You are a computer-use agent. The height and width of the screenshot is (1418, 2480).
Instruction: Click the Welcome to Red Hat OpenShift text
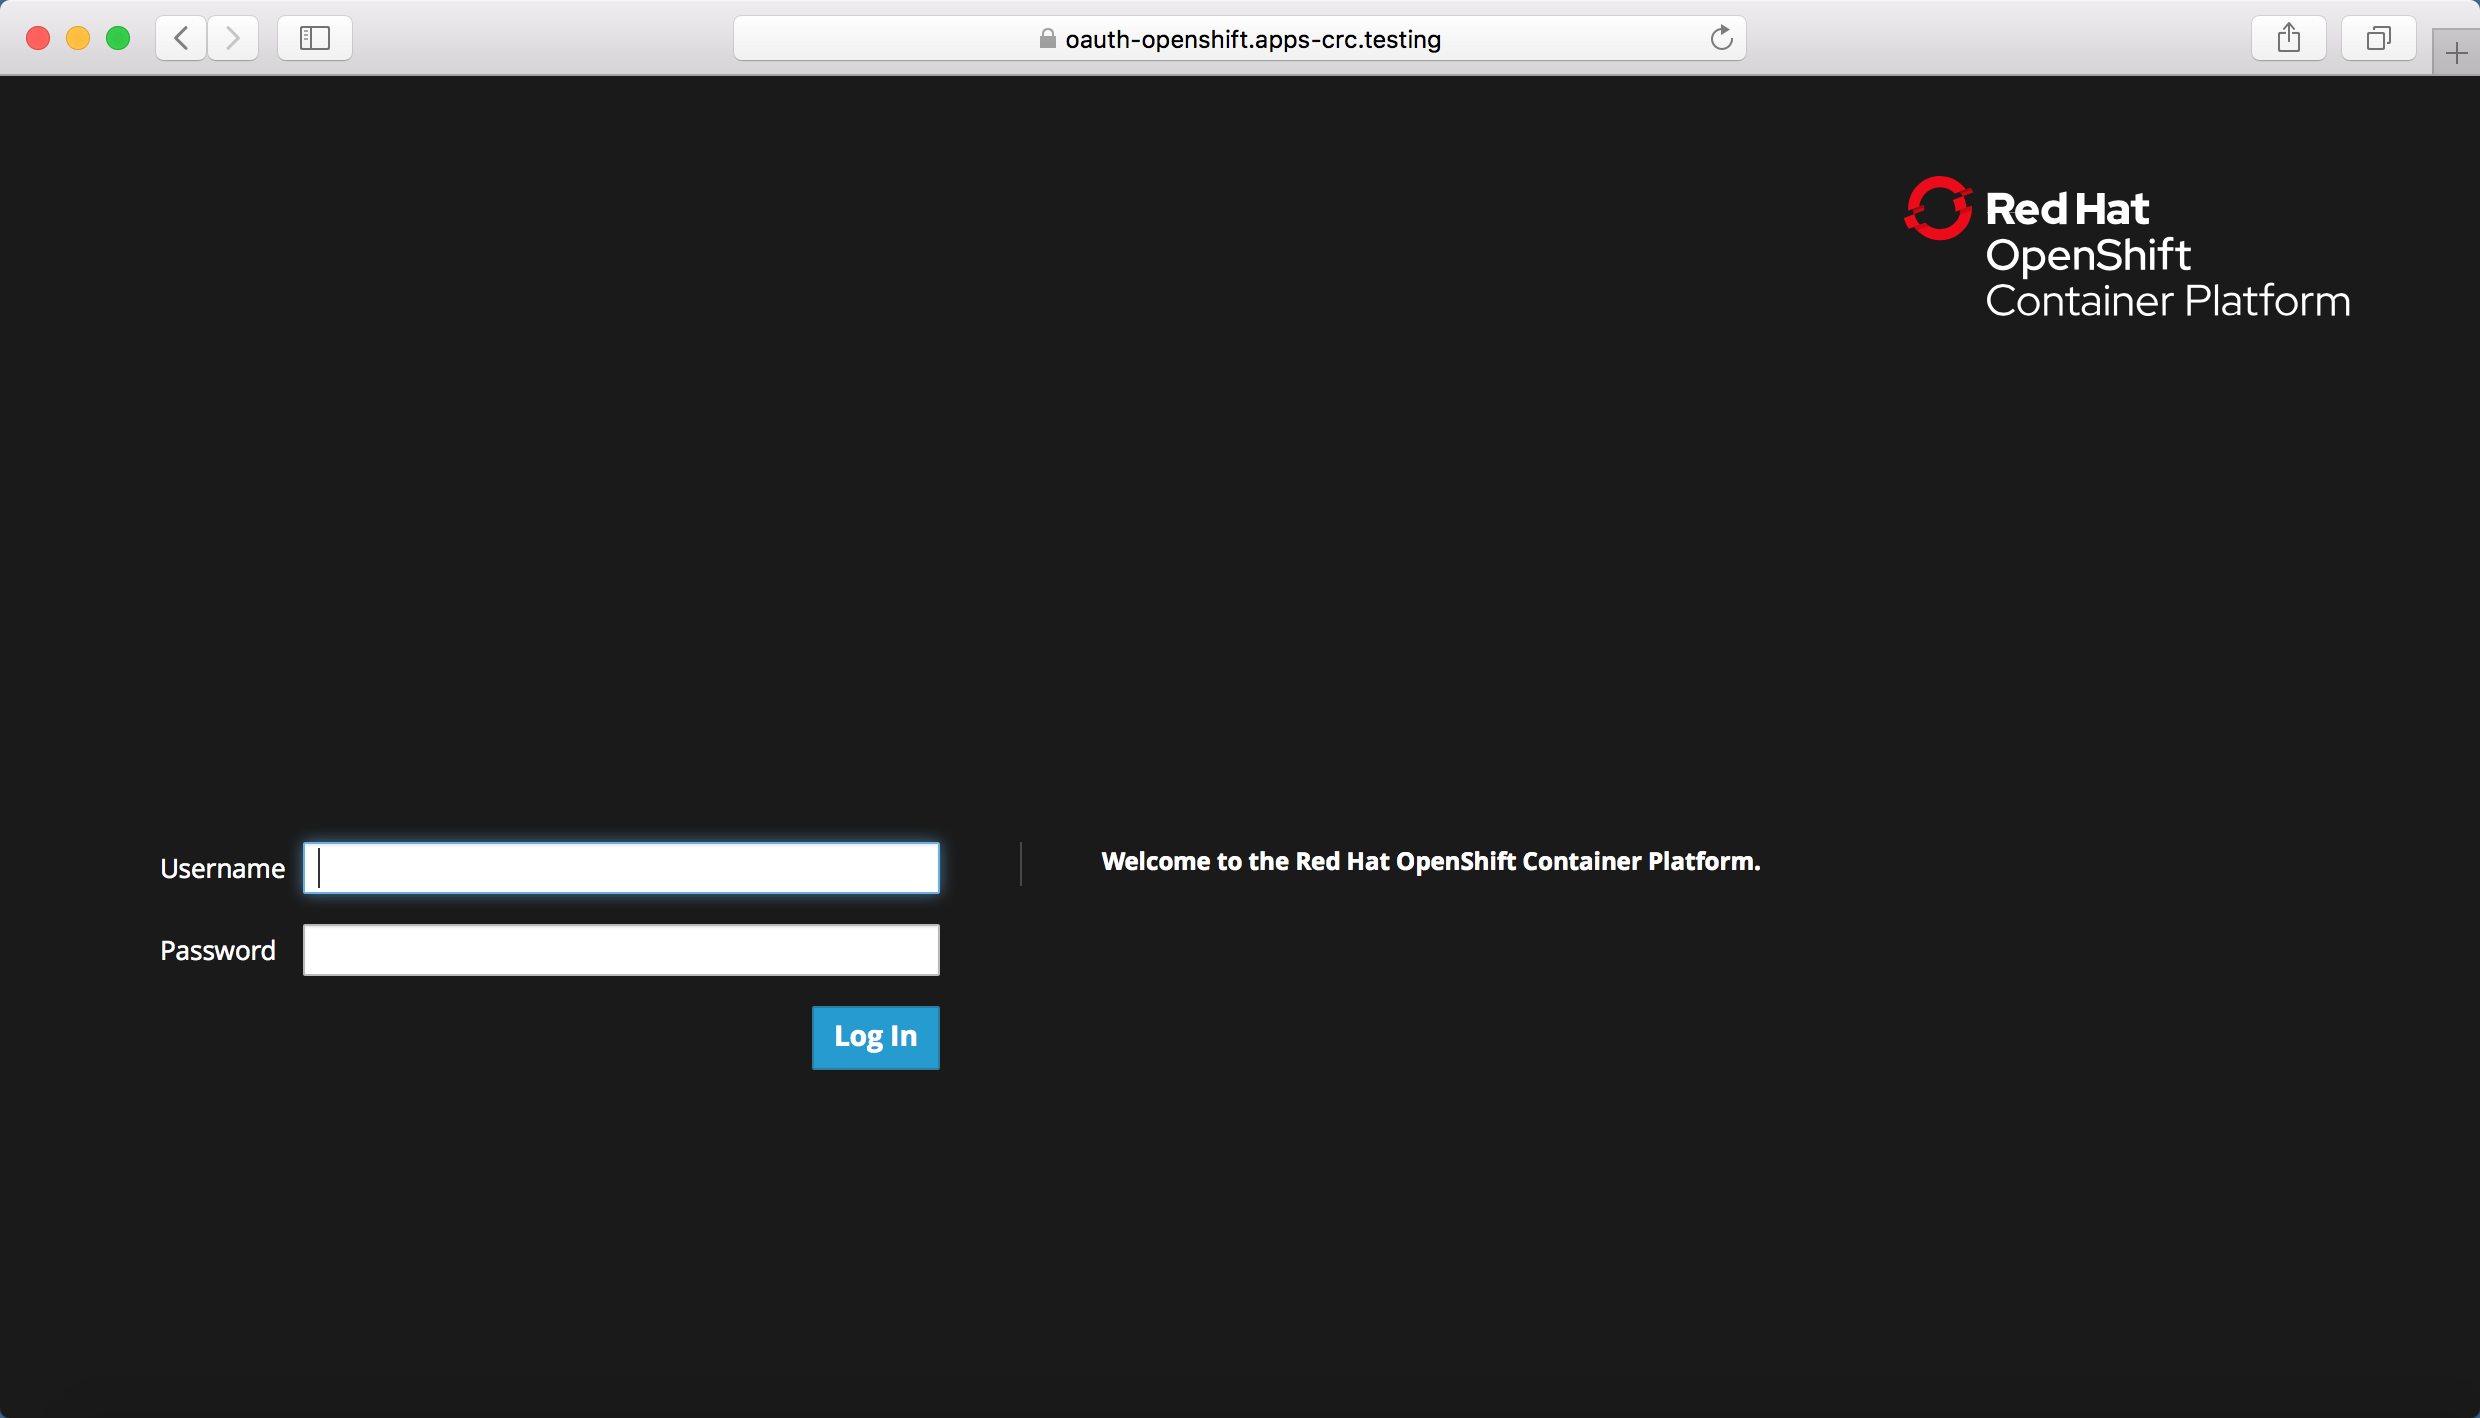pyautogui.click(x=1431, y=861)
